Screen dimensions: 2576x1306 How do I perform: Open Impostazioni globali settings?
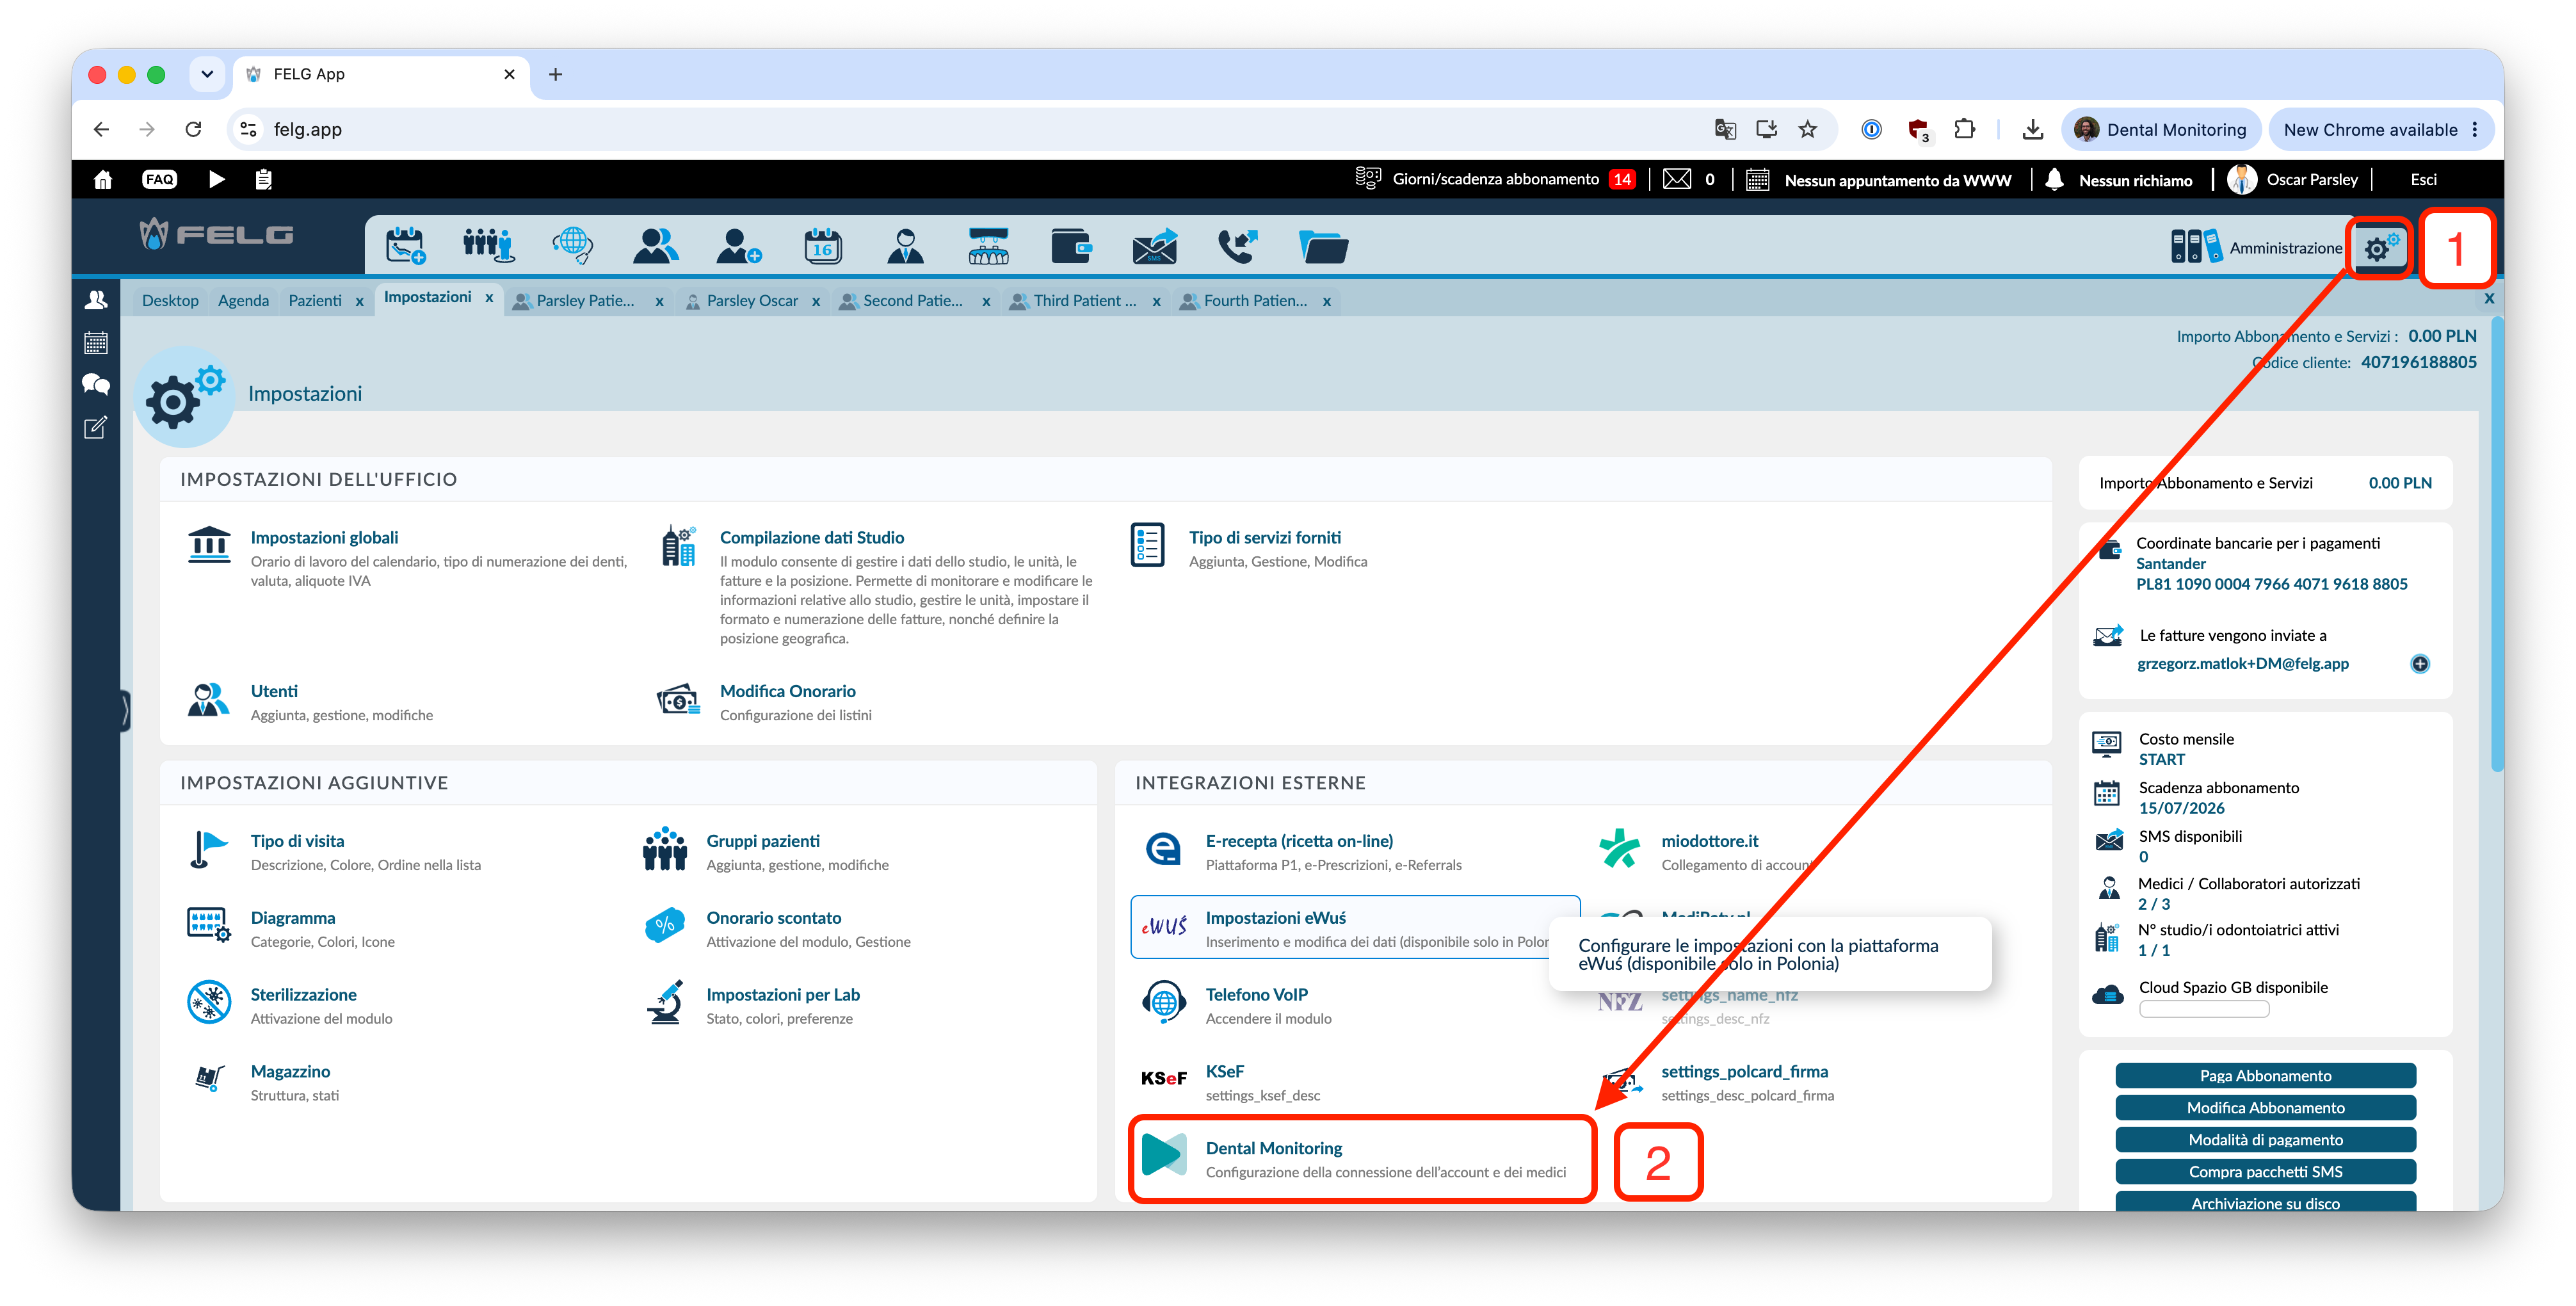(324, 538)
